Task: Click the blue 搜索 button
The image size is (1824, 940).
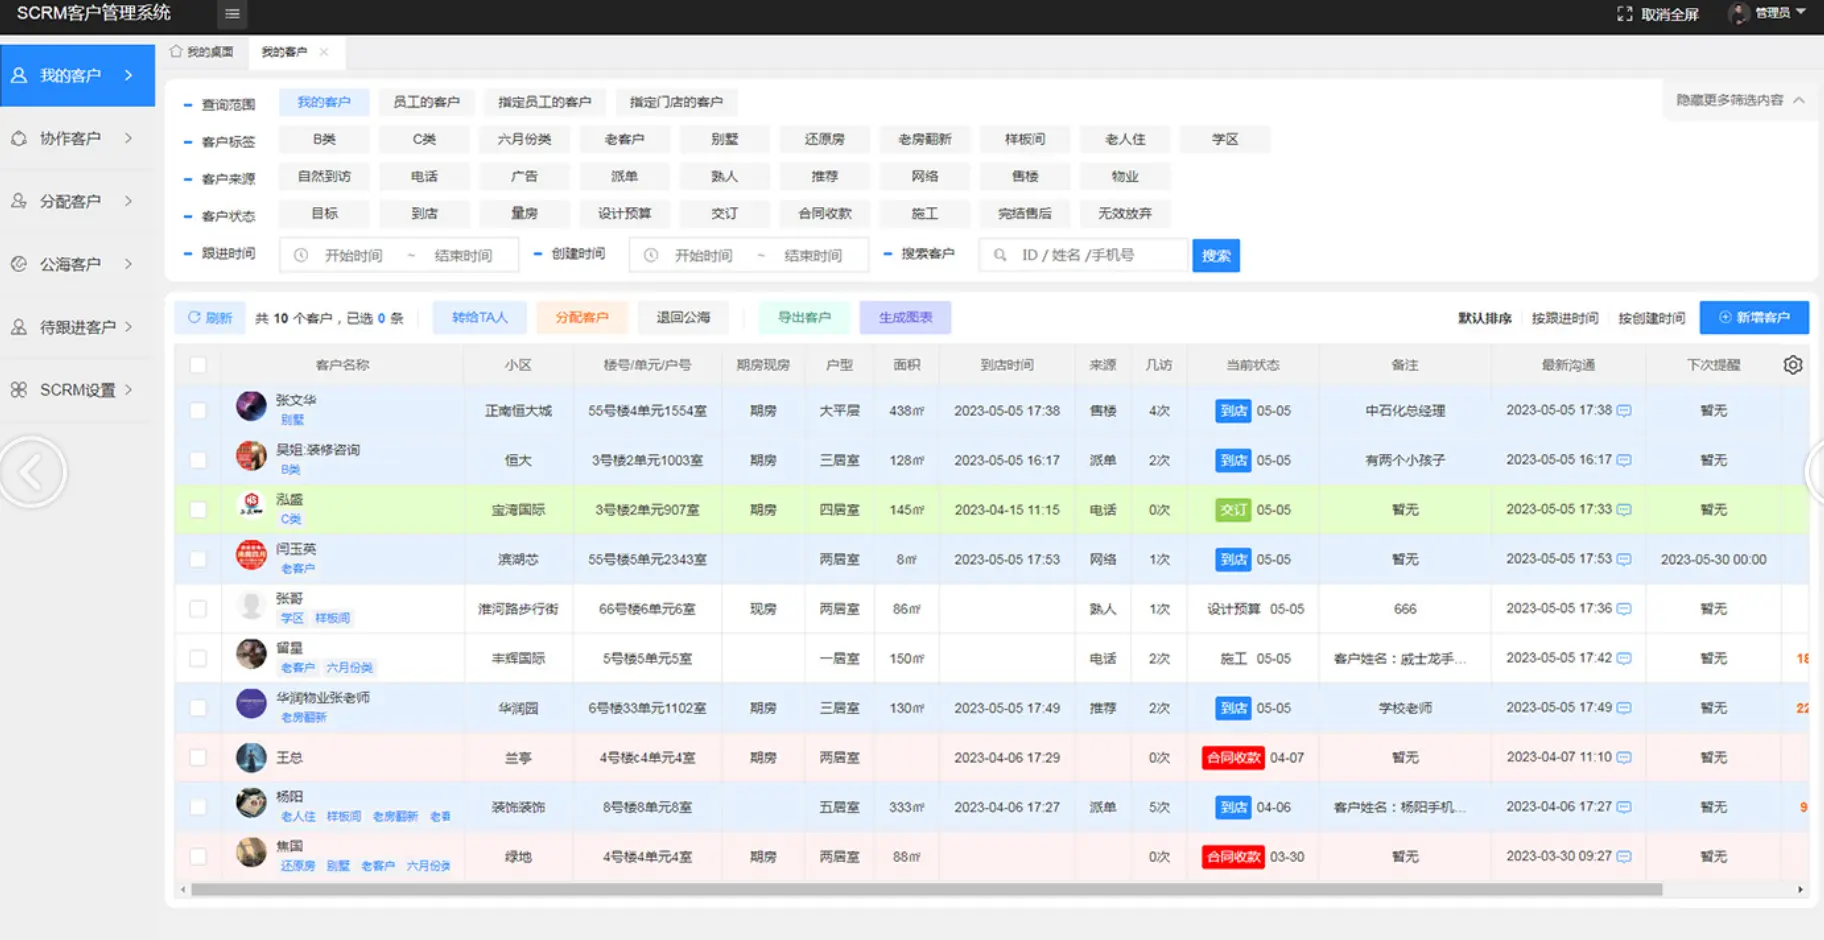Action: (1215, 256)
